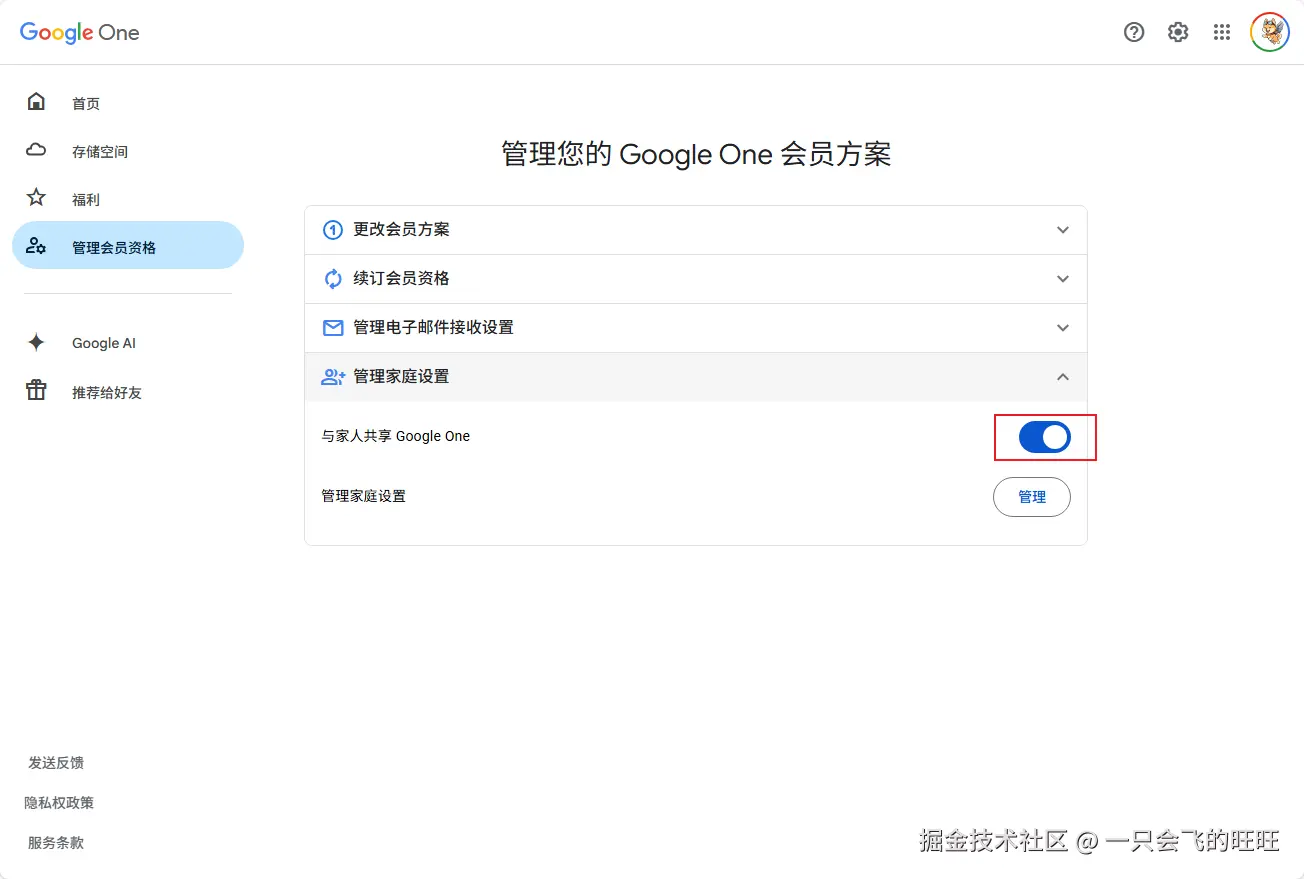The width and height of the screenshot is (1304, 879).
Task: Click the 更改会员方案 row title
Action: point(401,230)
